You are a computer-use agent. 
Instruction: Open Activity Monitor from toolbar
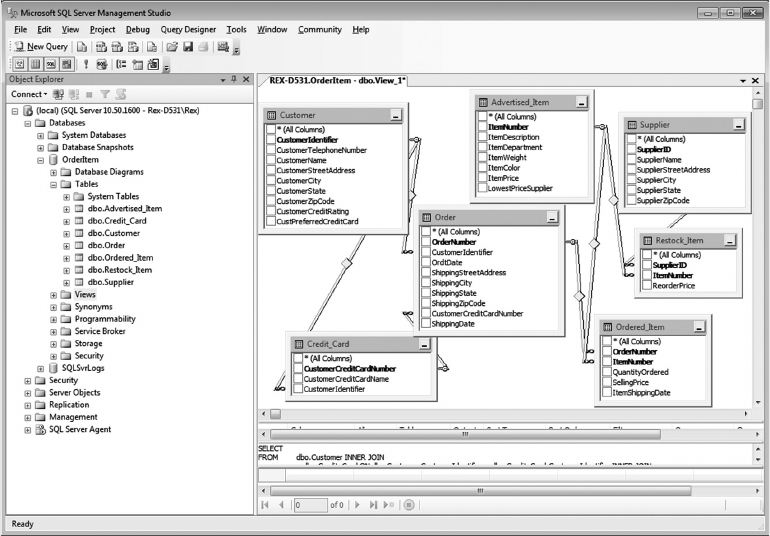click(223, 47)
